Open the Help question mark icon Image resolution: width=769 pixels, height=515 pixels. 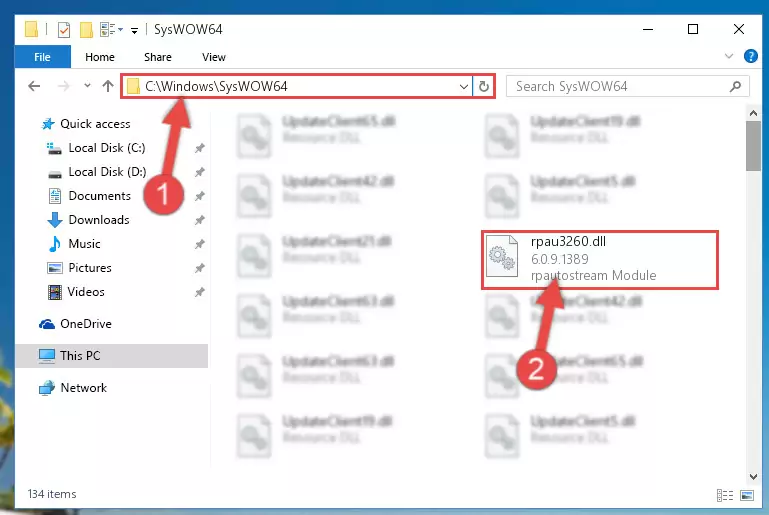pos(750,56)
